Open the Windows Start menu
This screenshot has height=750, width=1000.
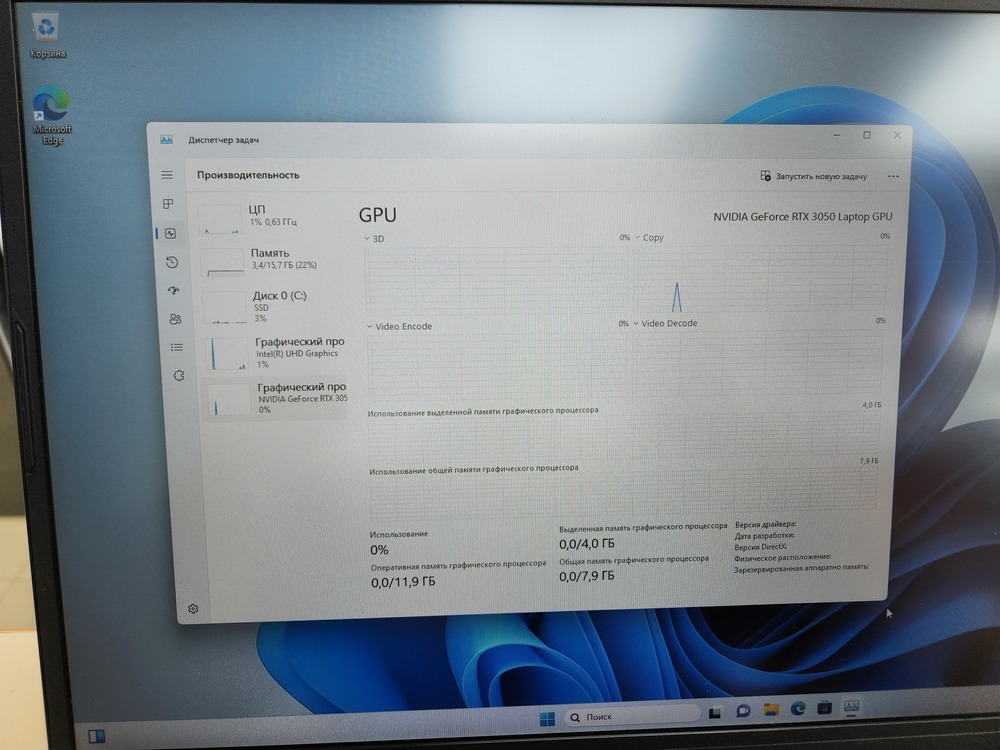547,719
